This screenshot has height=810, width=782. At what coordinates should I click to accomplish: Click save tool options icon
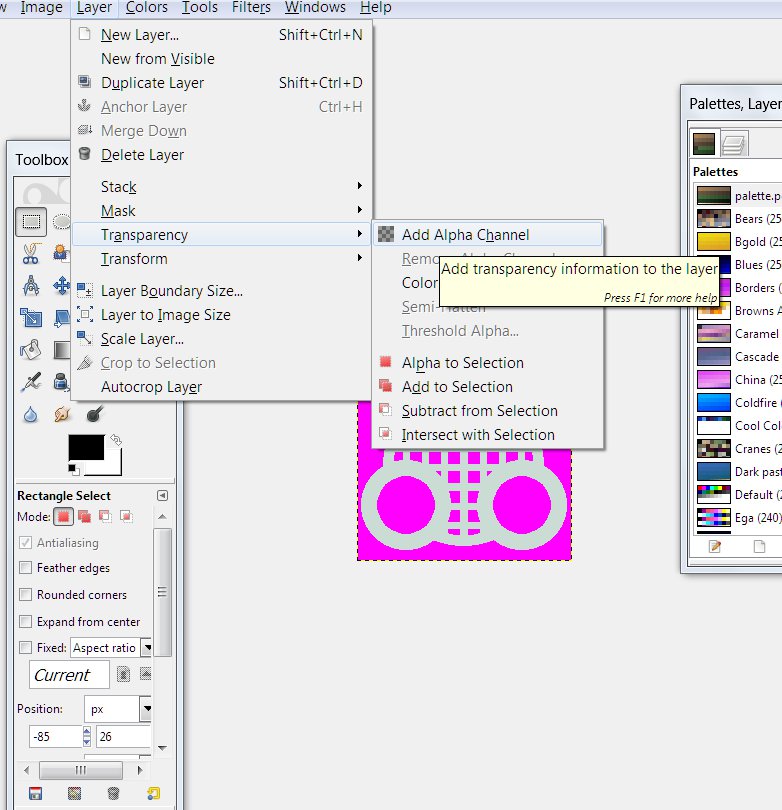(x=36, y=794)
